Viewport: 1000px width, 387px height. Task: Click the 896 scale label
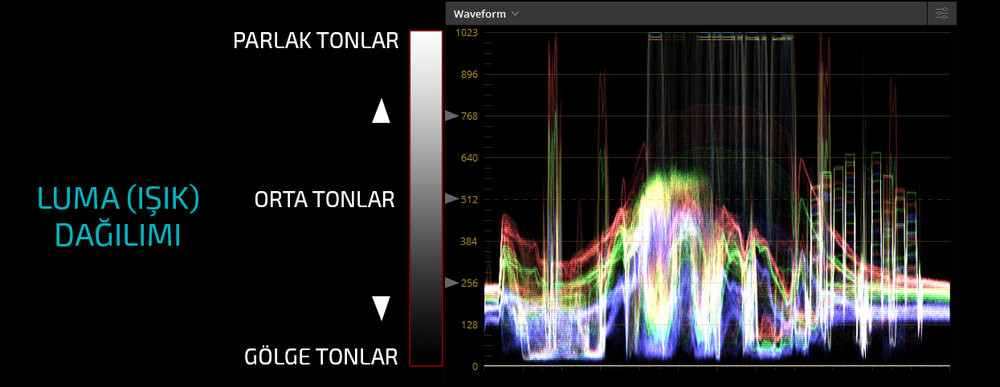[x=469, y=75]
